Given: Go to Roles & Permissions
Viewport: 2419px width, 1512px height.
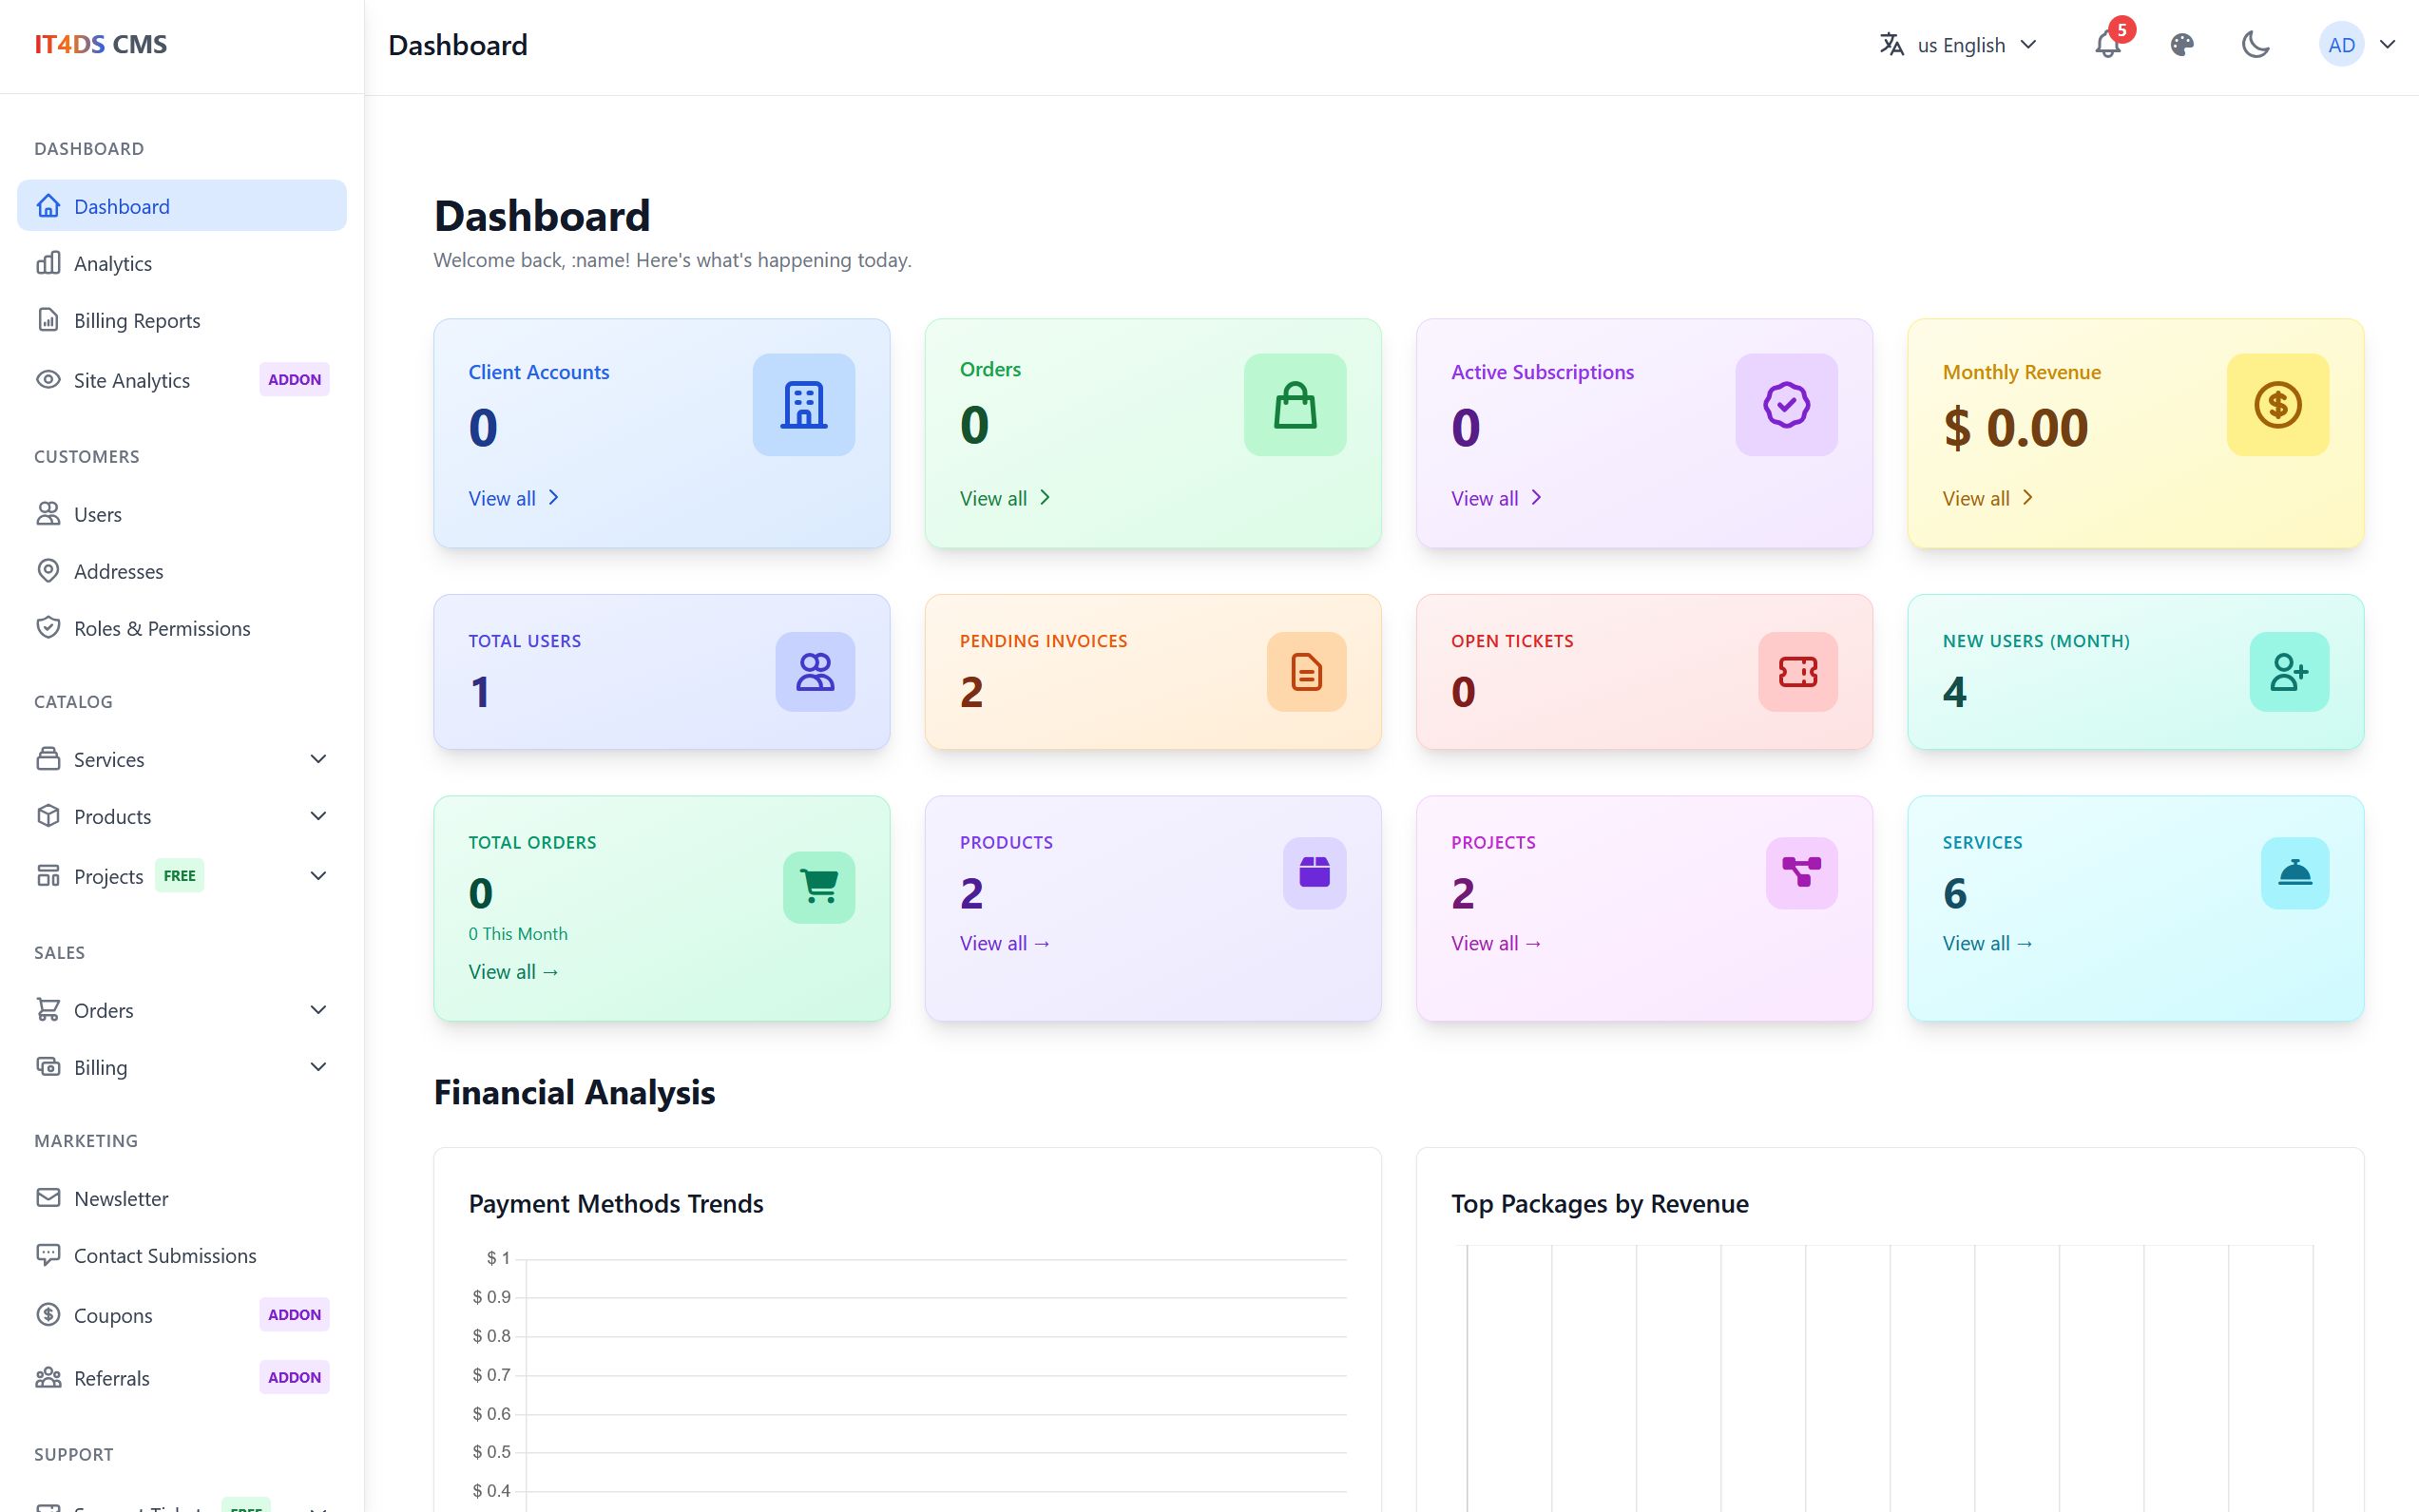Looking at the screenshot, I should 161,628.
